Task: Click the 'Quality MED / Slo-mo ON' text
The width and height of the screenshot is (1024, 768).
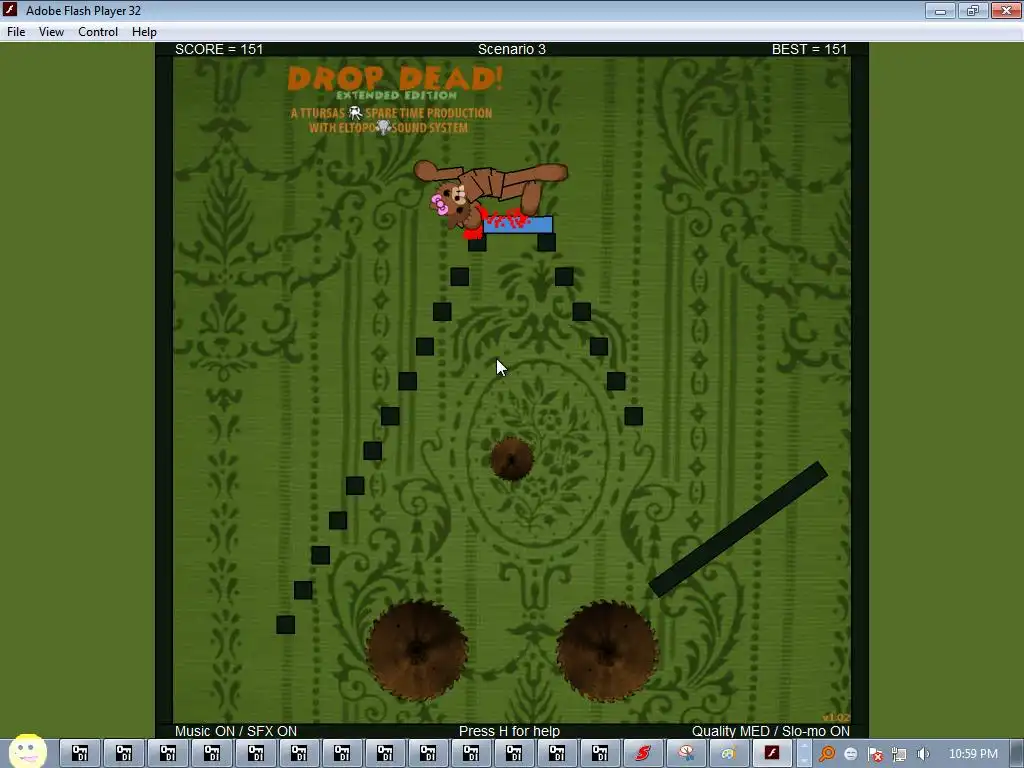Action: point(771,731)
